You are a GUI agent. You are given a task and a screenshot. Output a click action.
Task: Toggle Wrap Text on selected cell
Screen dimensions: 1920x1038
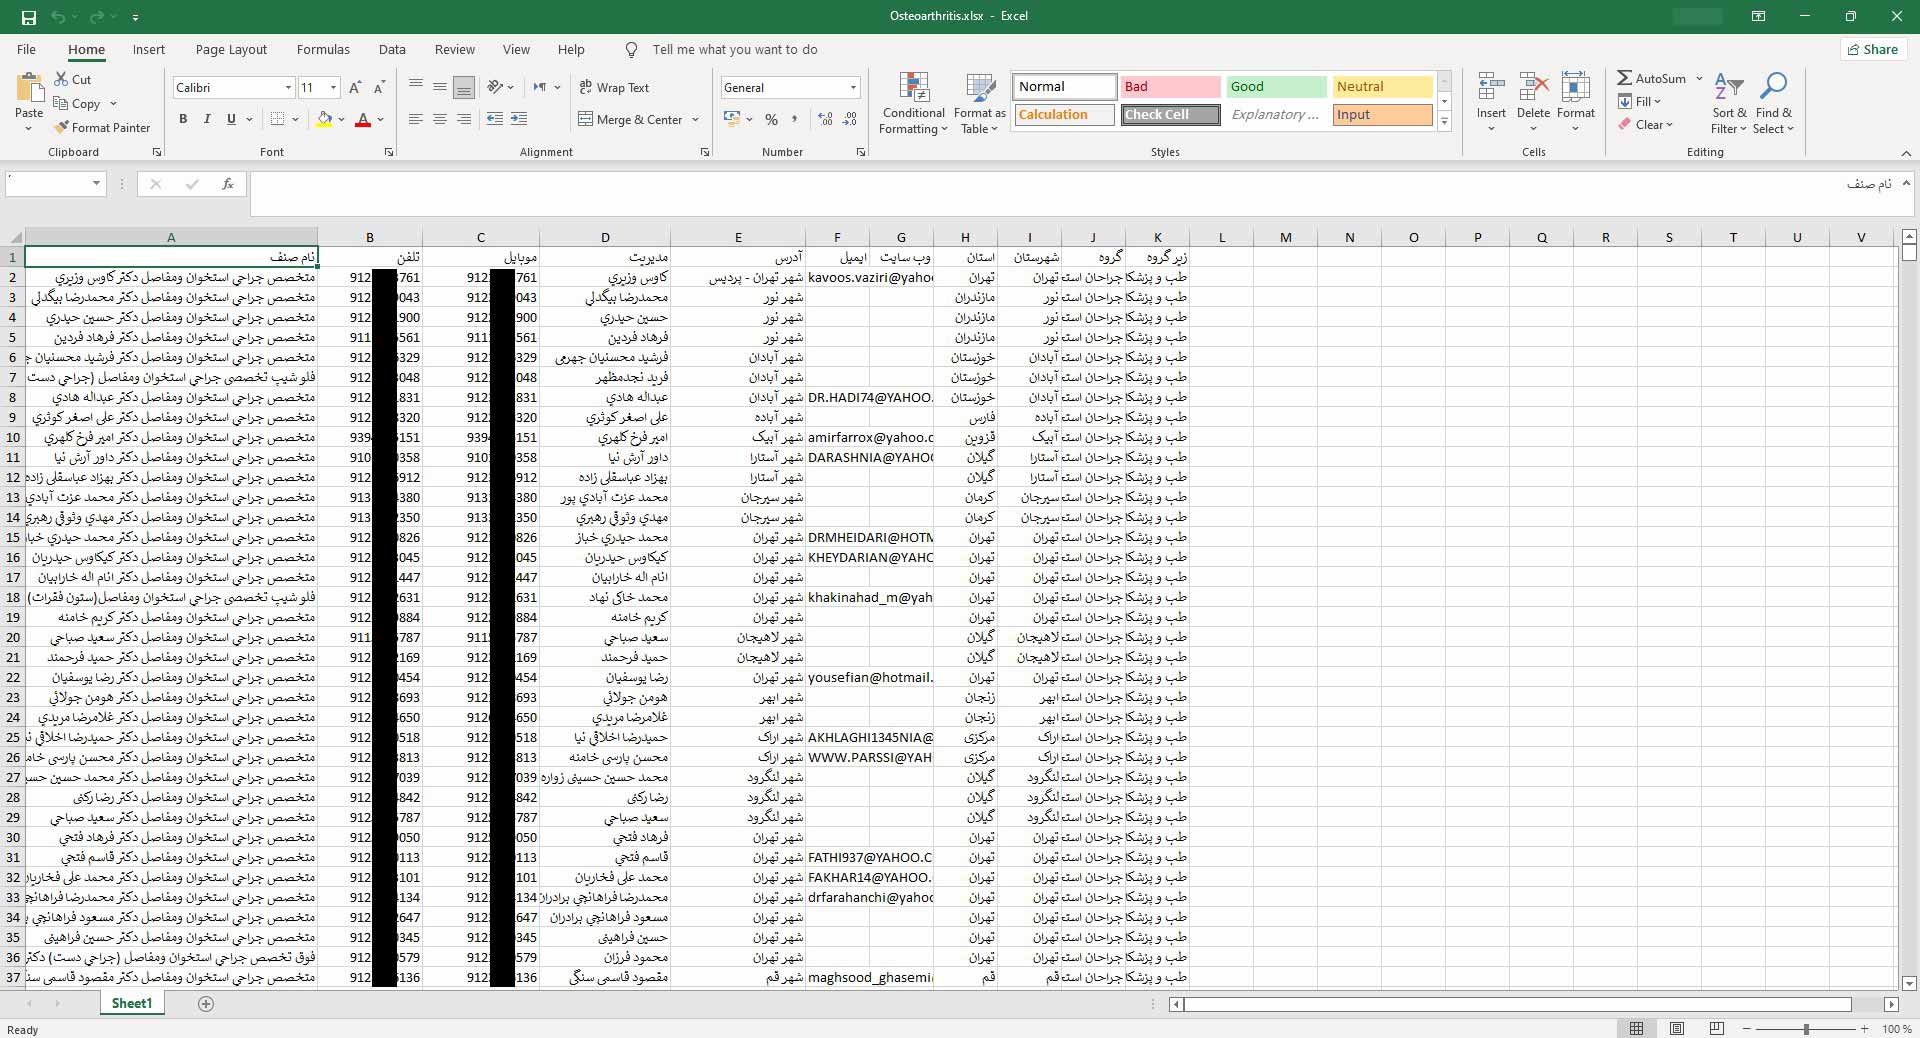click(614, 88)
